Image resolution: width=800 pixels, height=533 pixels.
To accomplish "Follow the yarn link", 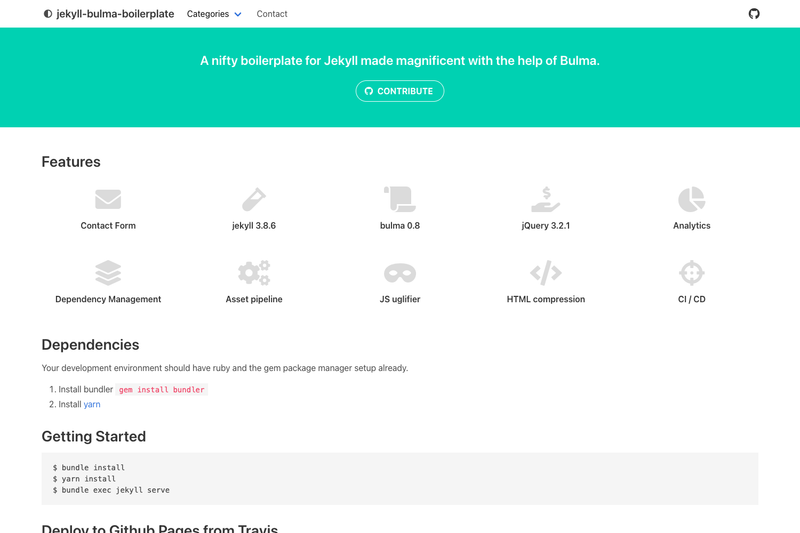I will (x=92, y=404).
